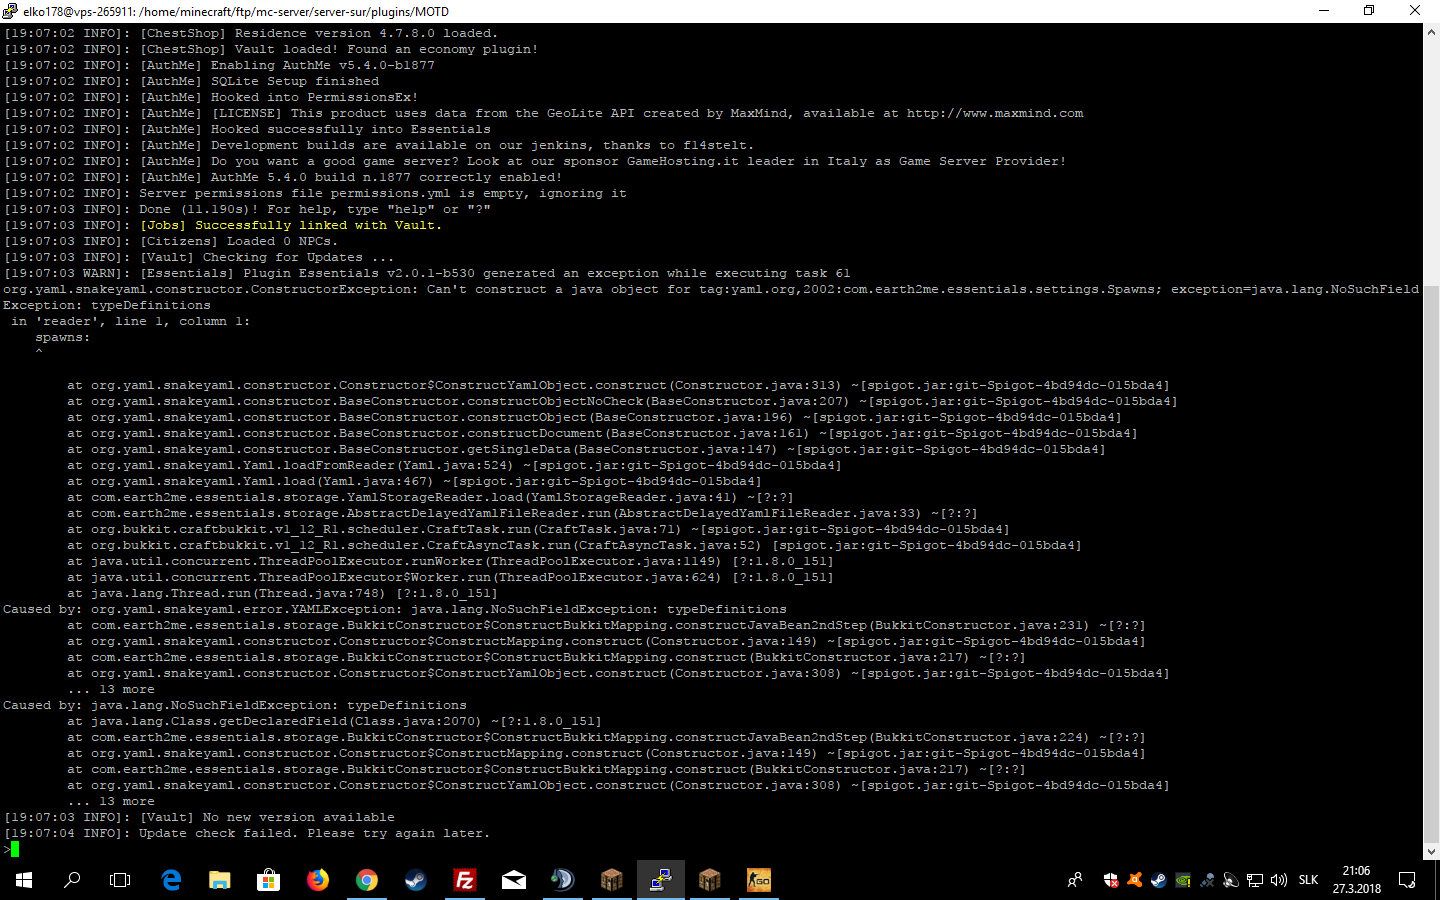Image resolution: width=1440 pixels, height=900 pixels.
Task: Click the PuTTY window title path text
Action: [x=236, y=11]
